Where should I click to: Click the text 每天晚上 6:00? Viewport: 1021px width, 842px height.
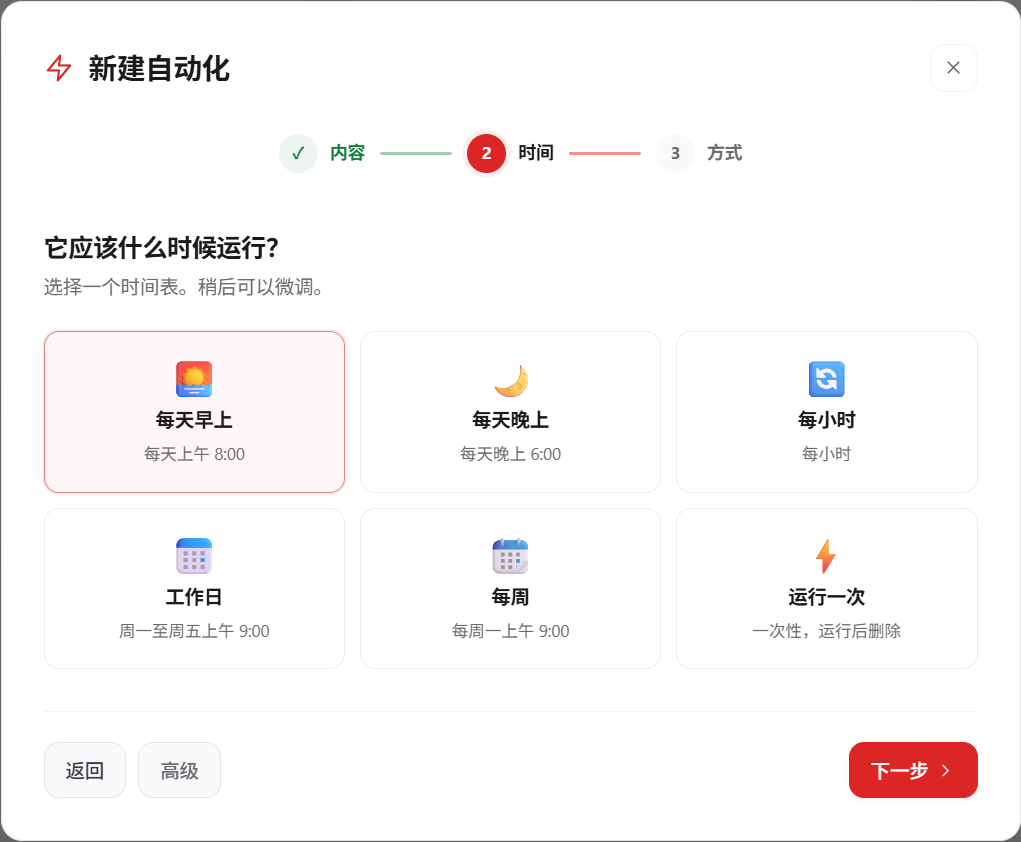pos(510,454)
